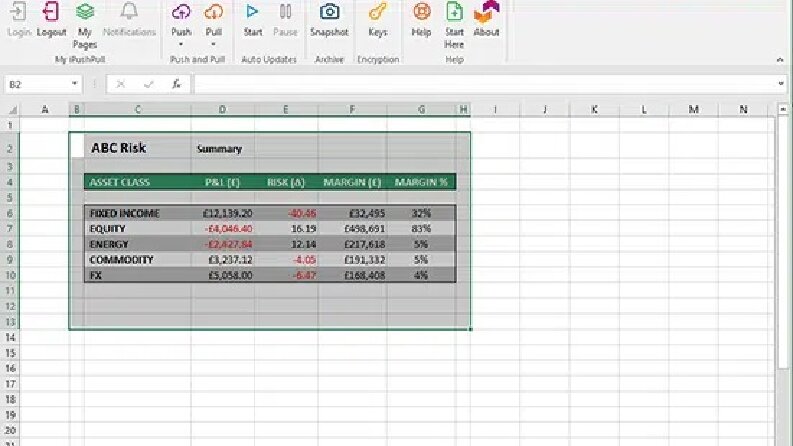The image size is (793, 446).
Task: Open encryption Keys
Action: (x=378, y=12)
